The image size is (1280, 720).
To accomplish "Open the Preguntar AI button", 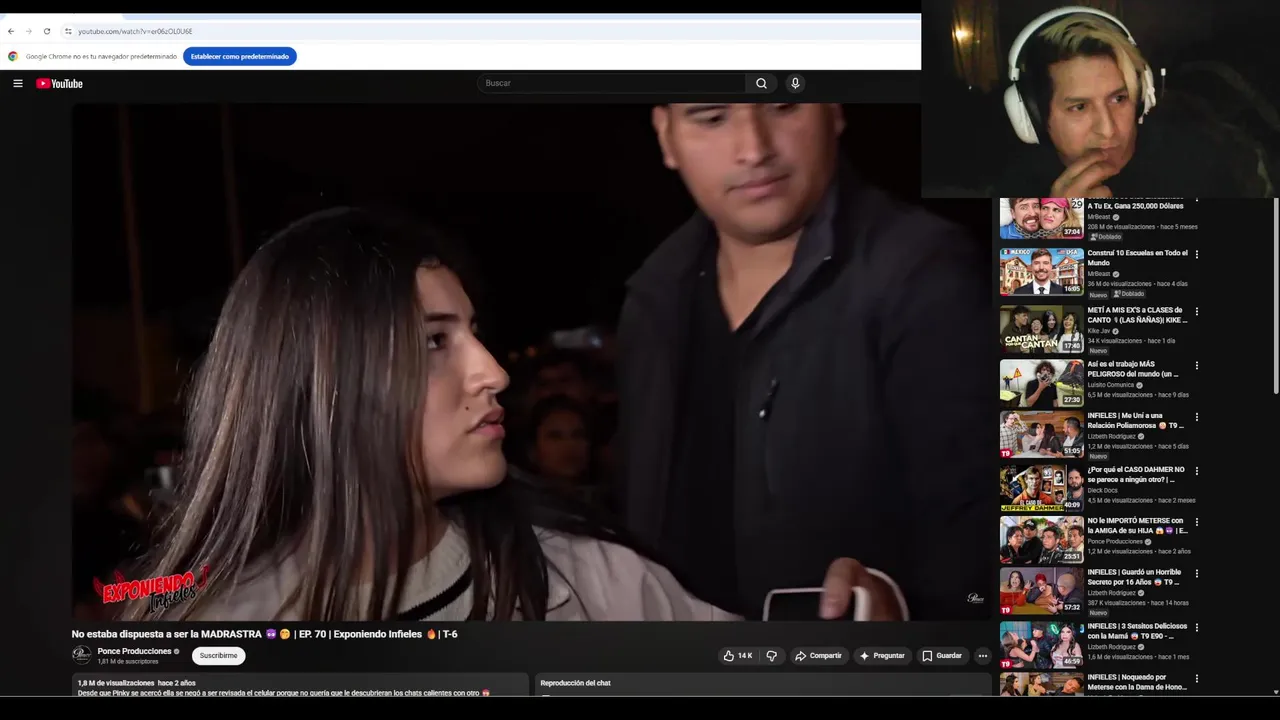I will pos(881,656).
